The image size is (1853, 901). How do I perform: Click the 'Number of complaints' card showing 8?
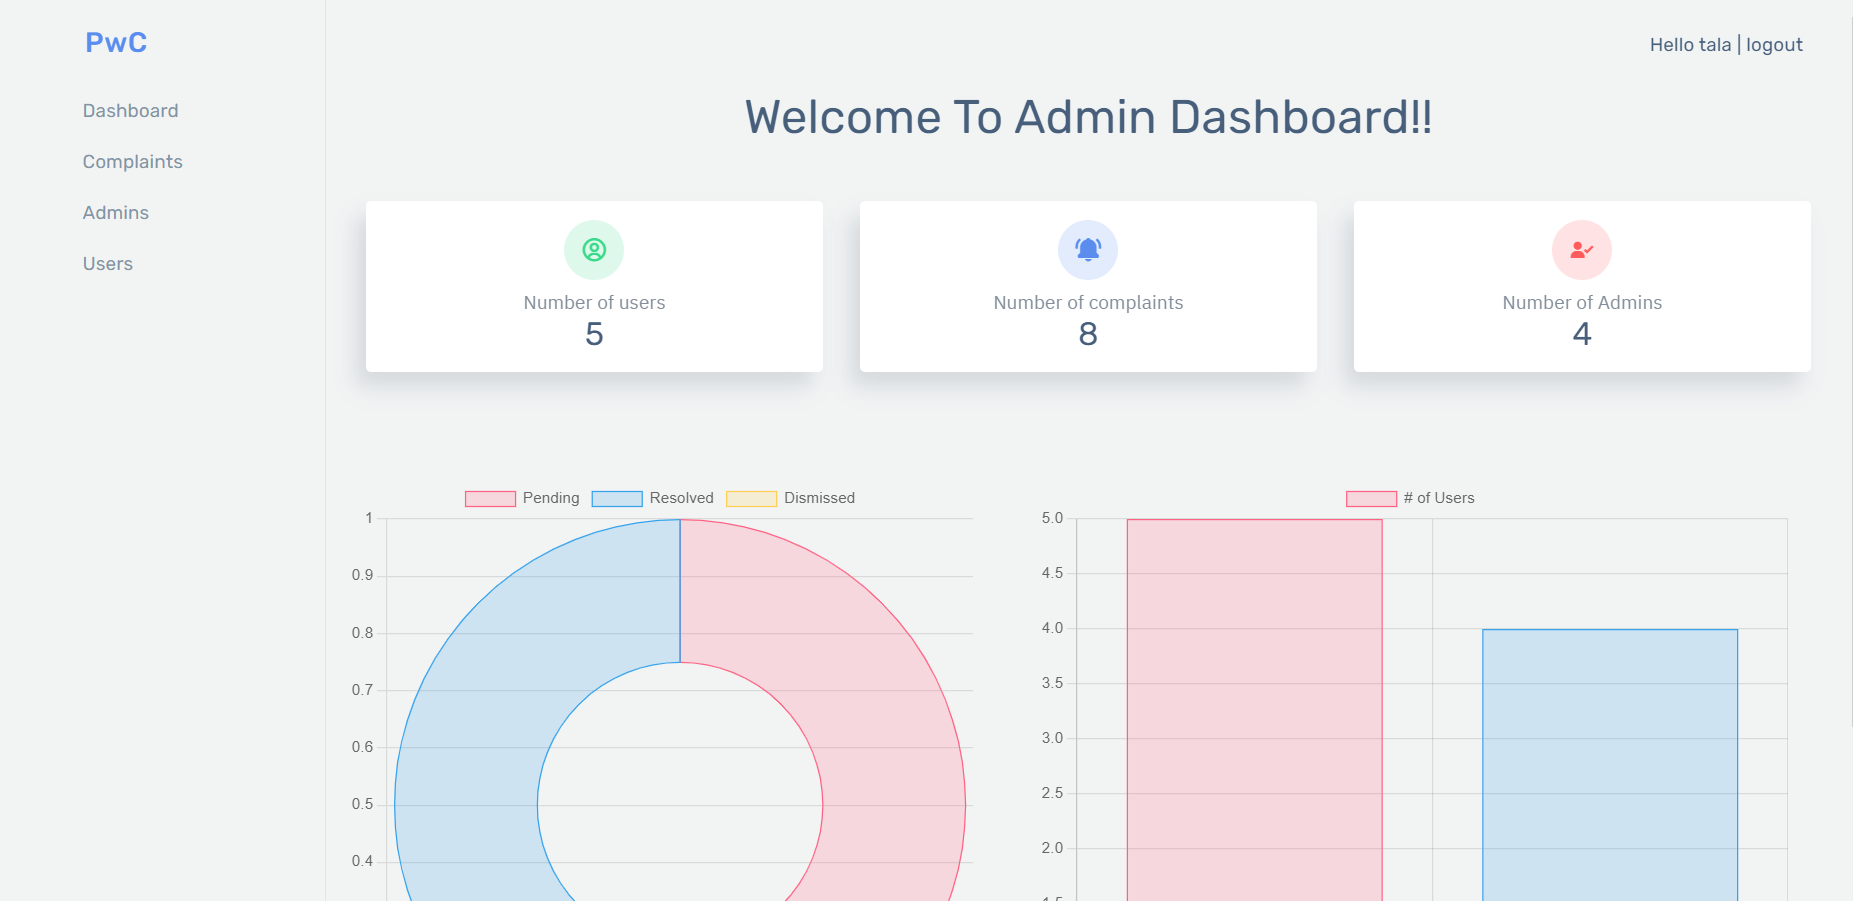1088,287
